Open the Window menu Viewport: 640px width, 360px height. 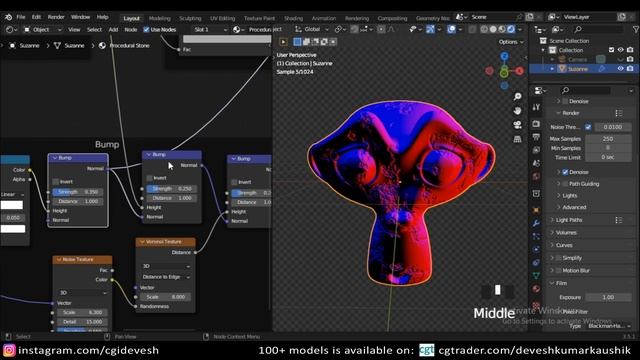tap(80, 17)
